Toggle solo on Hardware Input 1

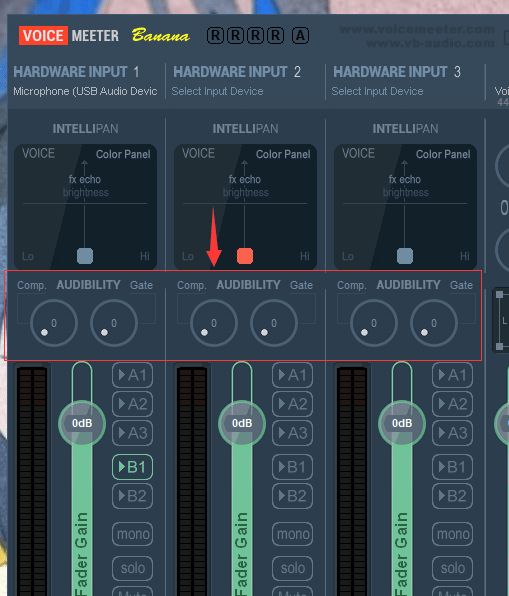133,568
